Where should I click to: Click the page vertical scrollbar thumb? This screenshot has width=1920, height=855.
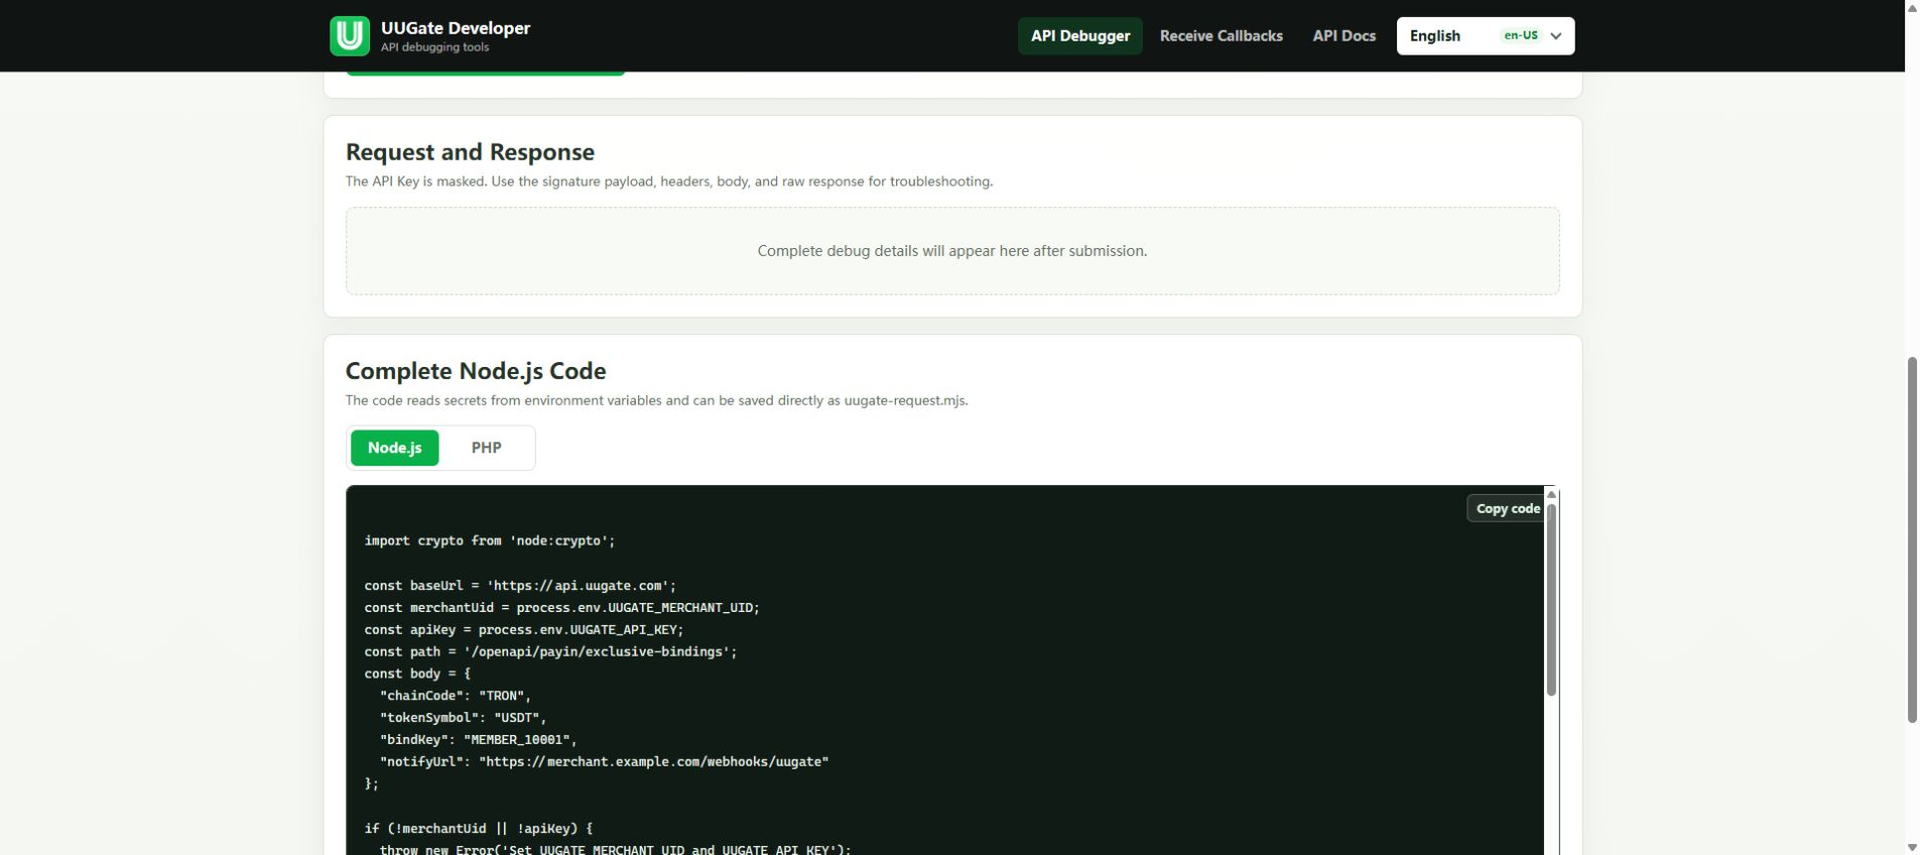1912,540
